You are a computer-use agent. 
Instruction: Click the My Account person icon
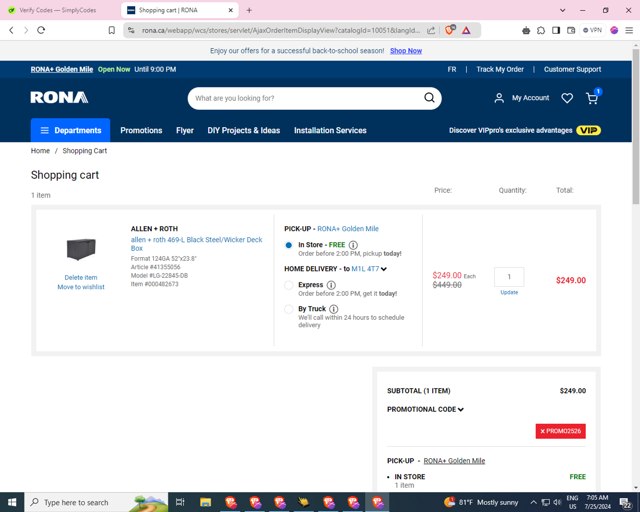click(499, 98)
